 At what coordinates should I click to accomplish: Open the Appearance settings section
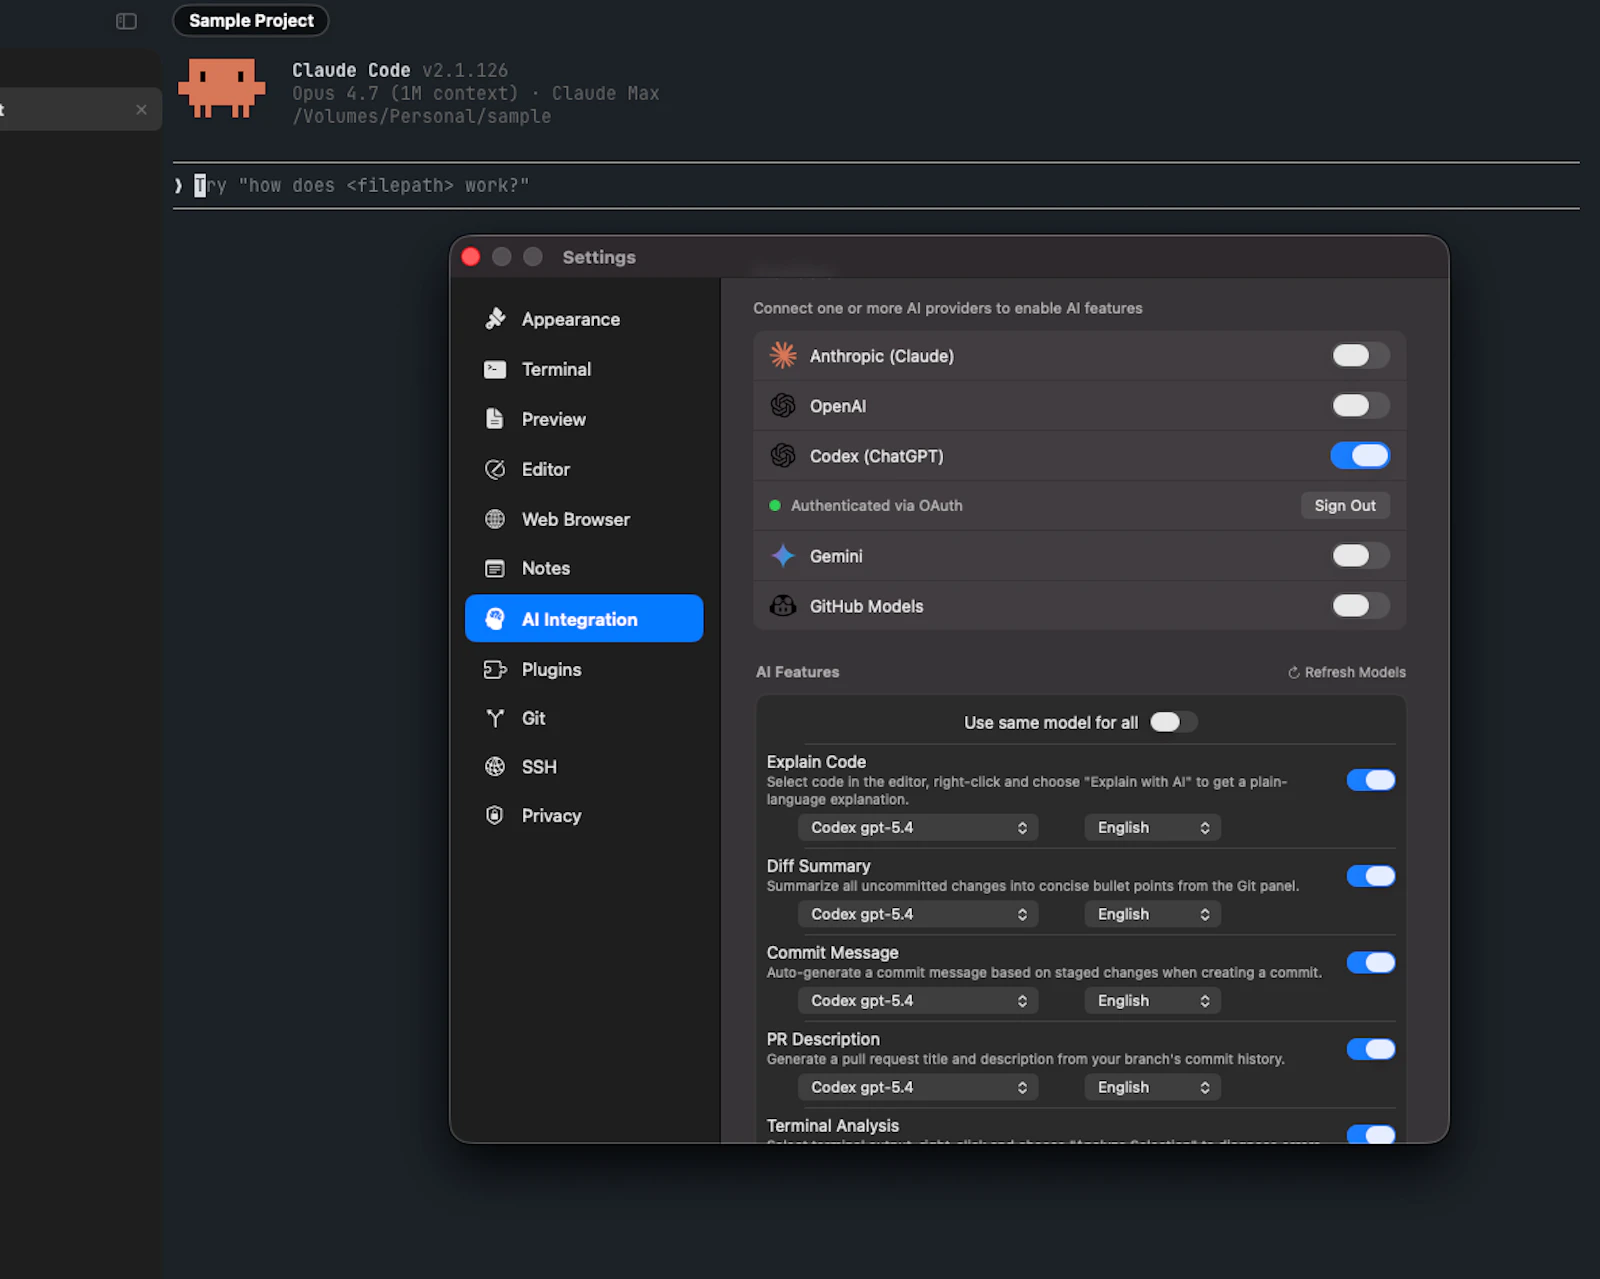(584, 319)
